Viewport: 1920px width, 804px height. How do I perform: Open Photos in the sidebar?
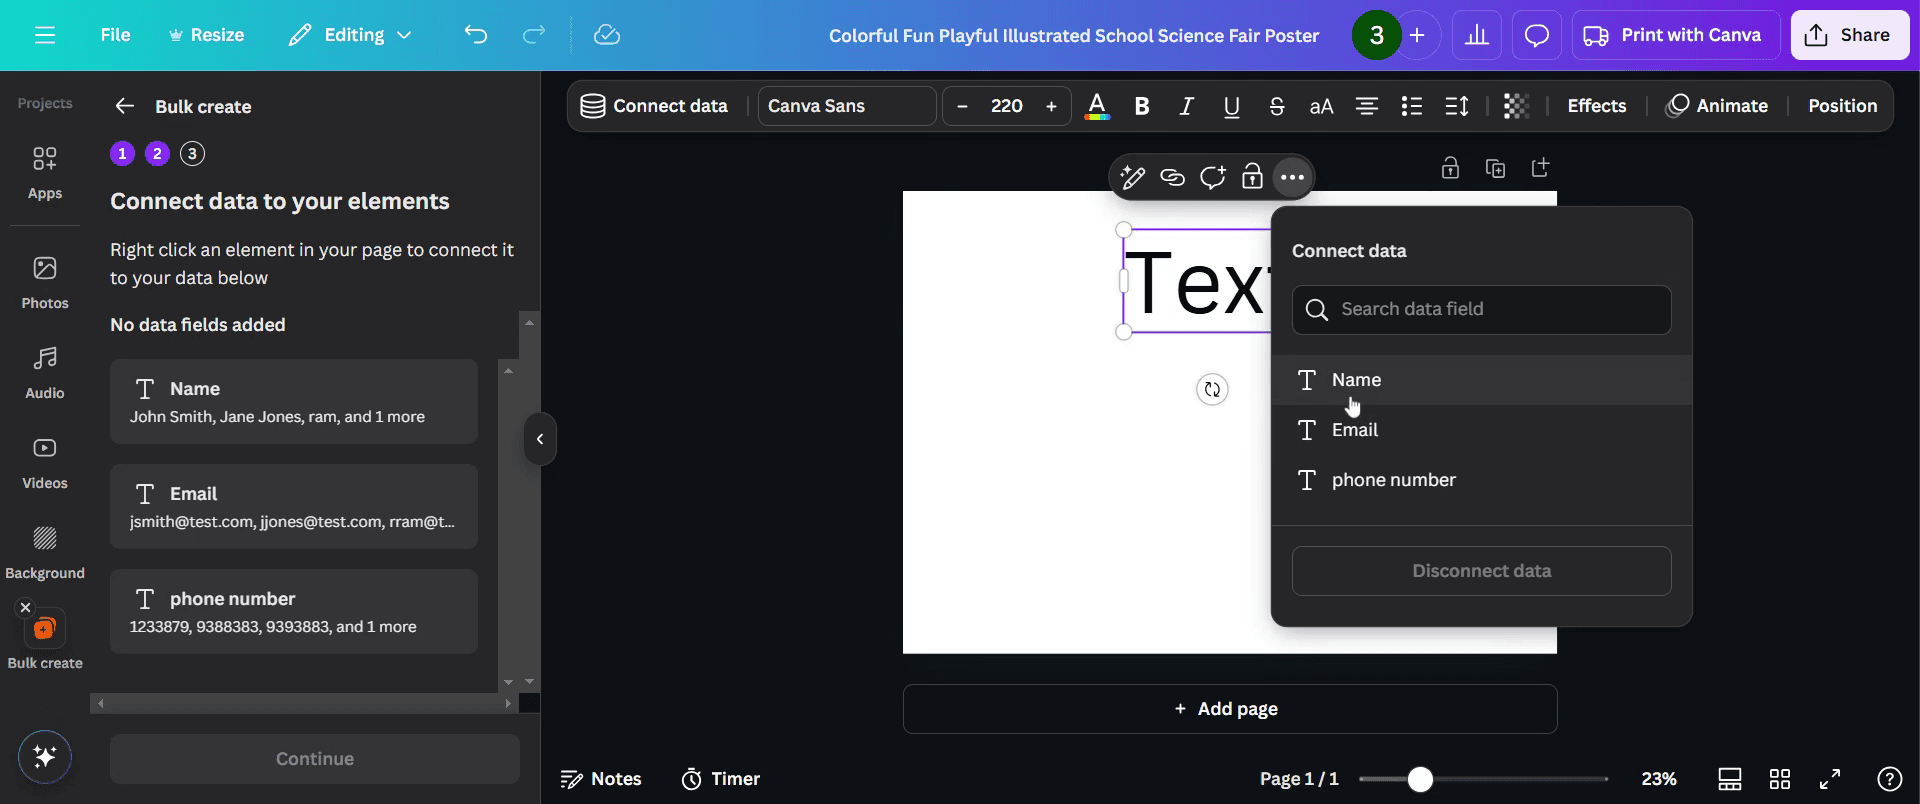coord(45,282)
